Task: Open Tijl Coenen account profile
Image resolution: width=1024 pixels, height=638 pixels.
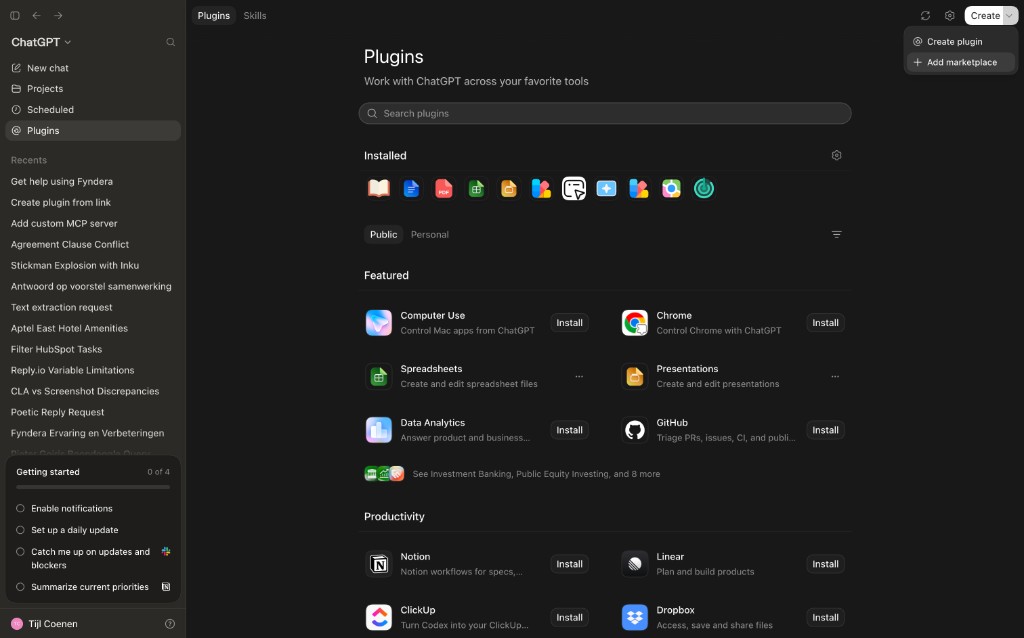Action: point(45,624)
